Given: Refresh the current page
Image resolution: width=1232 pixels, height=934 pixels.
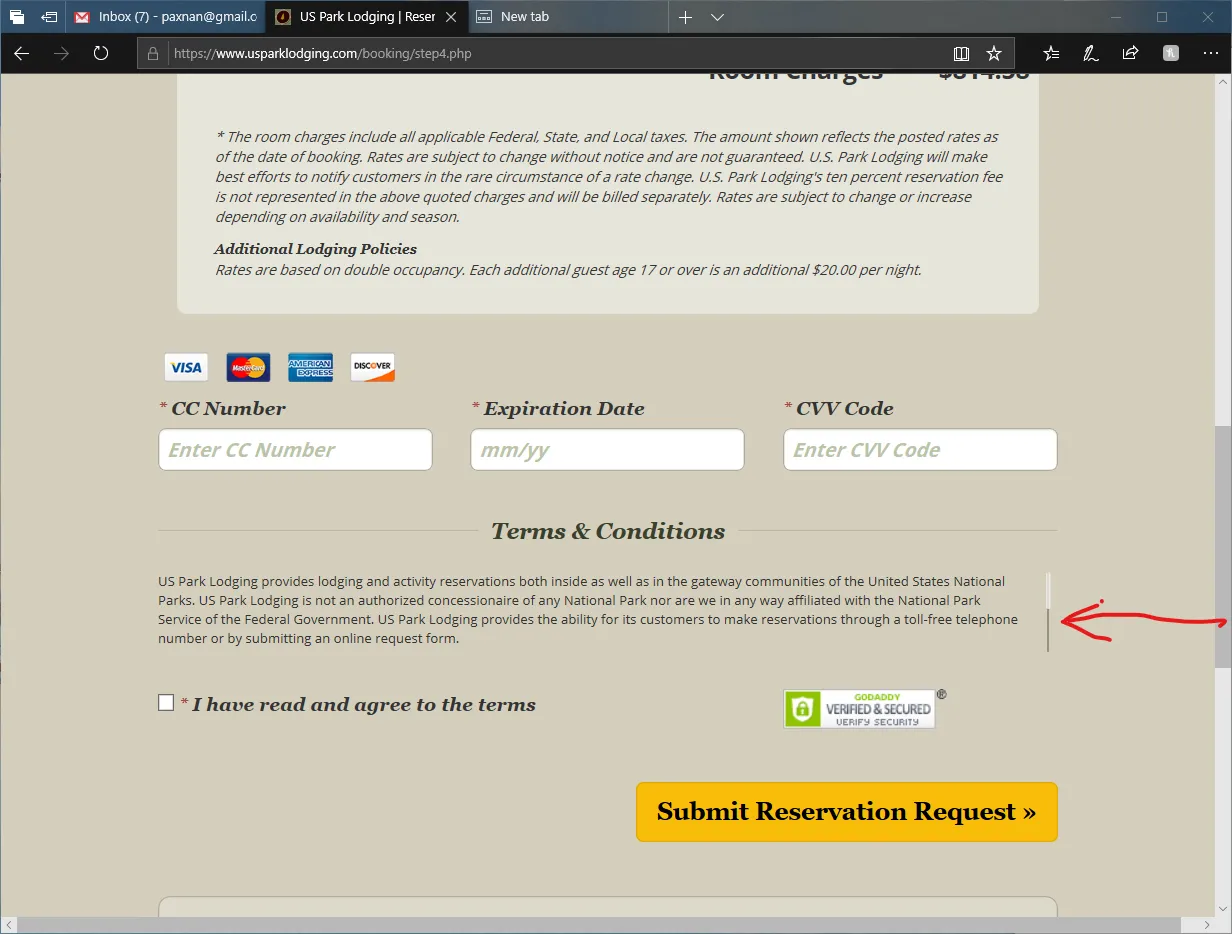Looking at the screenshot, I should 101,53.
